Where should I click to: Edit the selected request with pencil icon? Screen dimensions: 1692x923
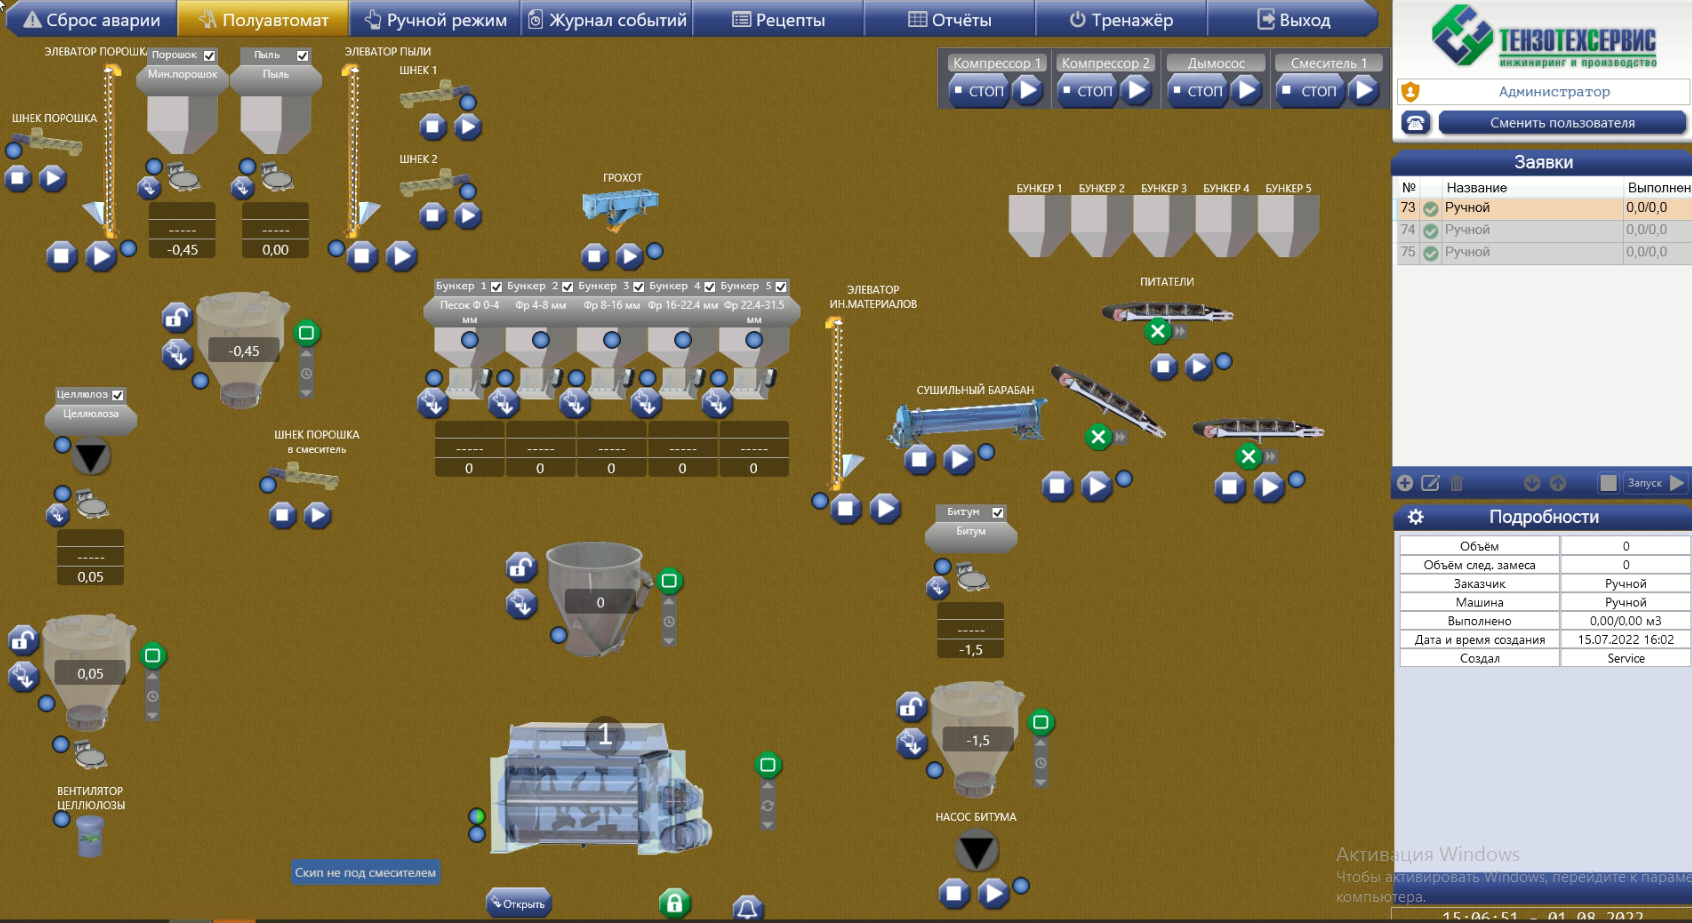point(1430,483)
